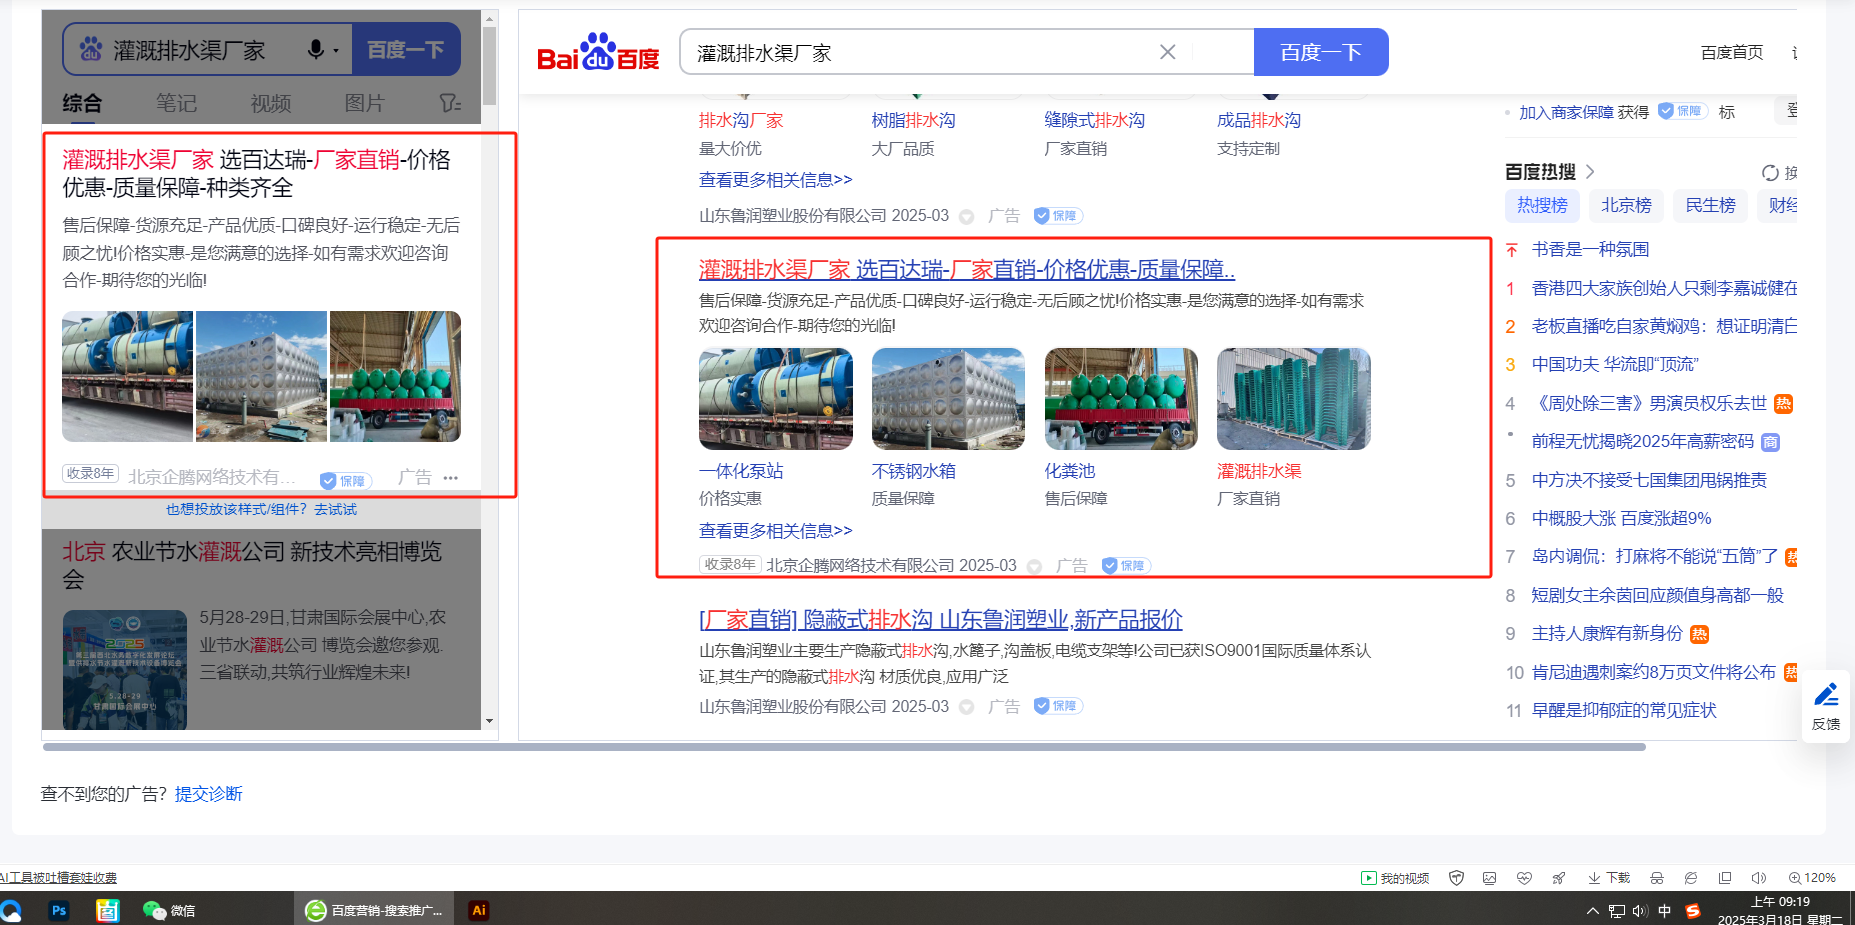Click the Baidu paw icon in mobile search box
Screen dimensions: 1855x925
point(91,49)
